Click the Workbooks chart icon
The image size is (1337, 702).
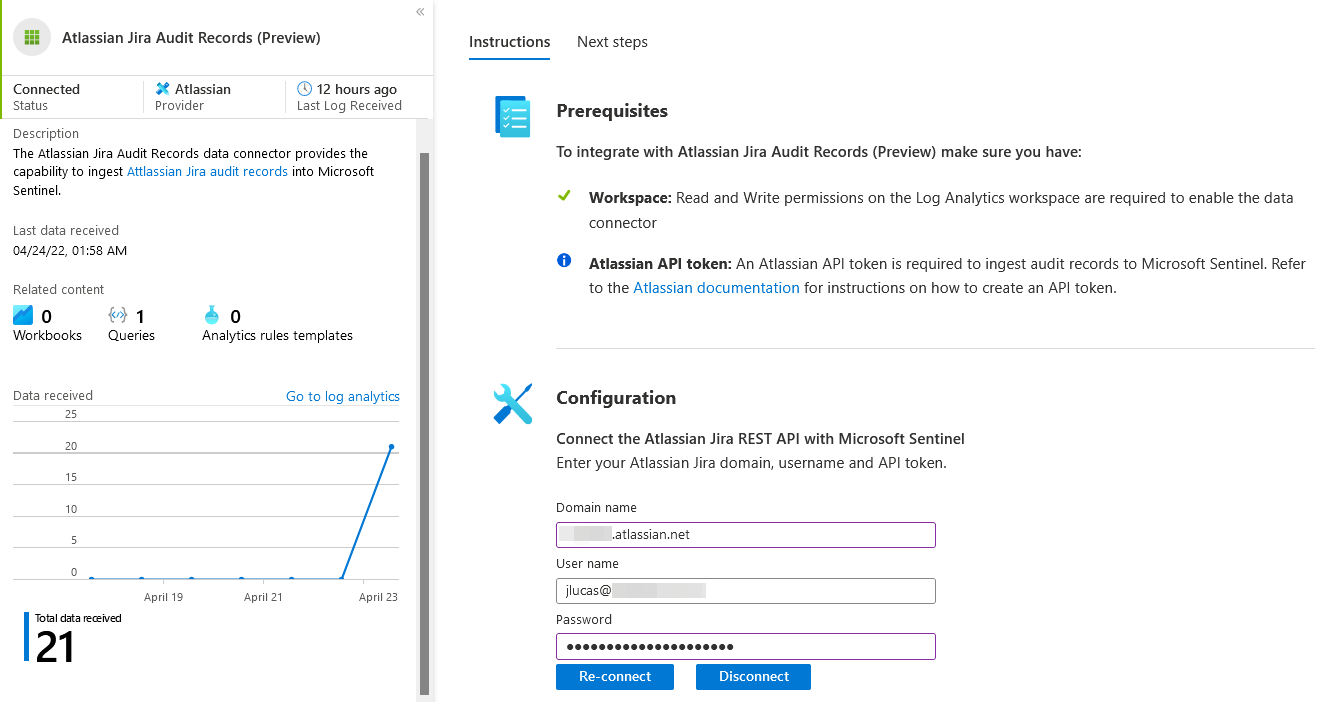(23, 315)
